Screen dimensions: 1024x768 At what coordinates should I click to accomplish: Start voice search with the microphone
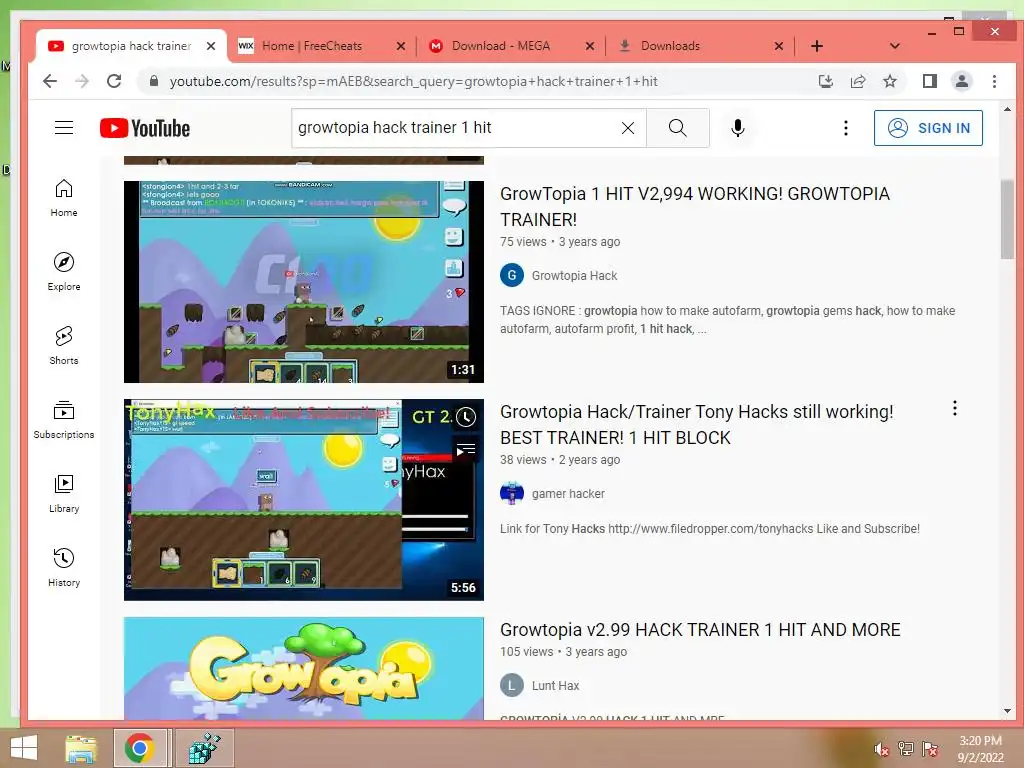(738, 128)
